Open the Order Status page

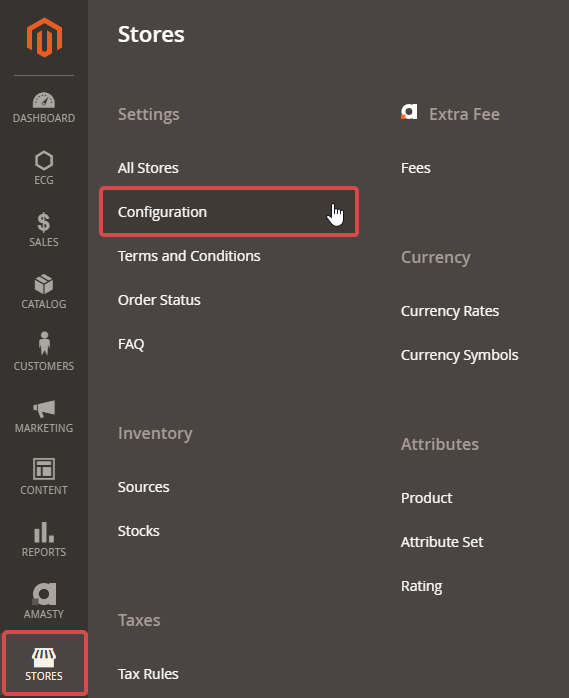click(x=159, y=300)
